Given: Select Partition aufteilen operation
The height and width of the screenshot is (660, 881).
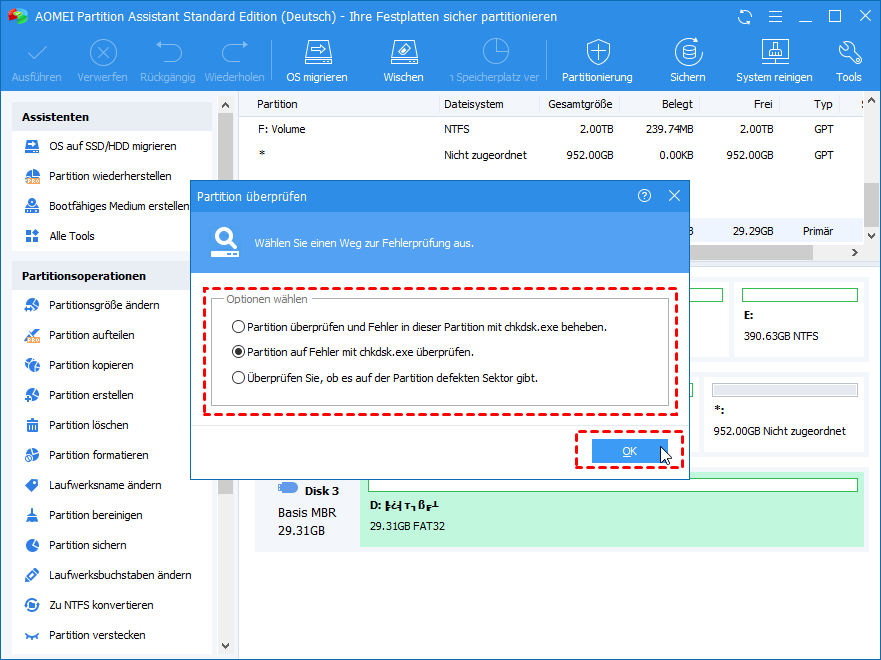Looking at the screenshot, I should click(x=80, y=335).
